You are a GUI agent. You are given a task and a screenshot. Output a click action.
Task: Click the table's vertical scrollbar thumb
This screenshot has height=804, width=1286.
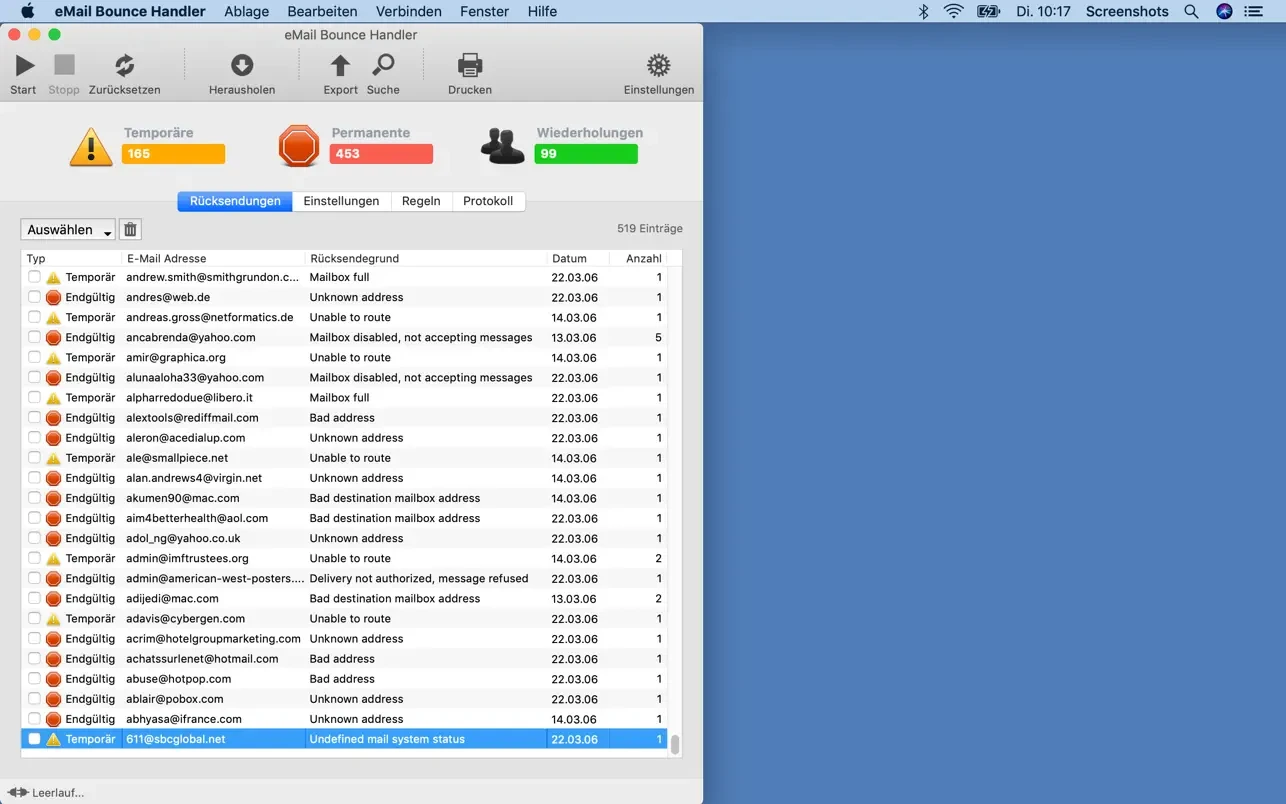pyautogui.click(x=675, y=745)
